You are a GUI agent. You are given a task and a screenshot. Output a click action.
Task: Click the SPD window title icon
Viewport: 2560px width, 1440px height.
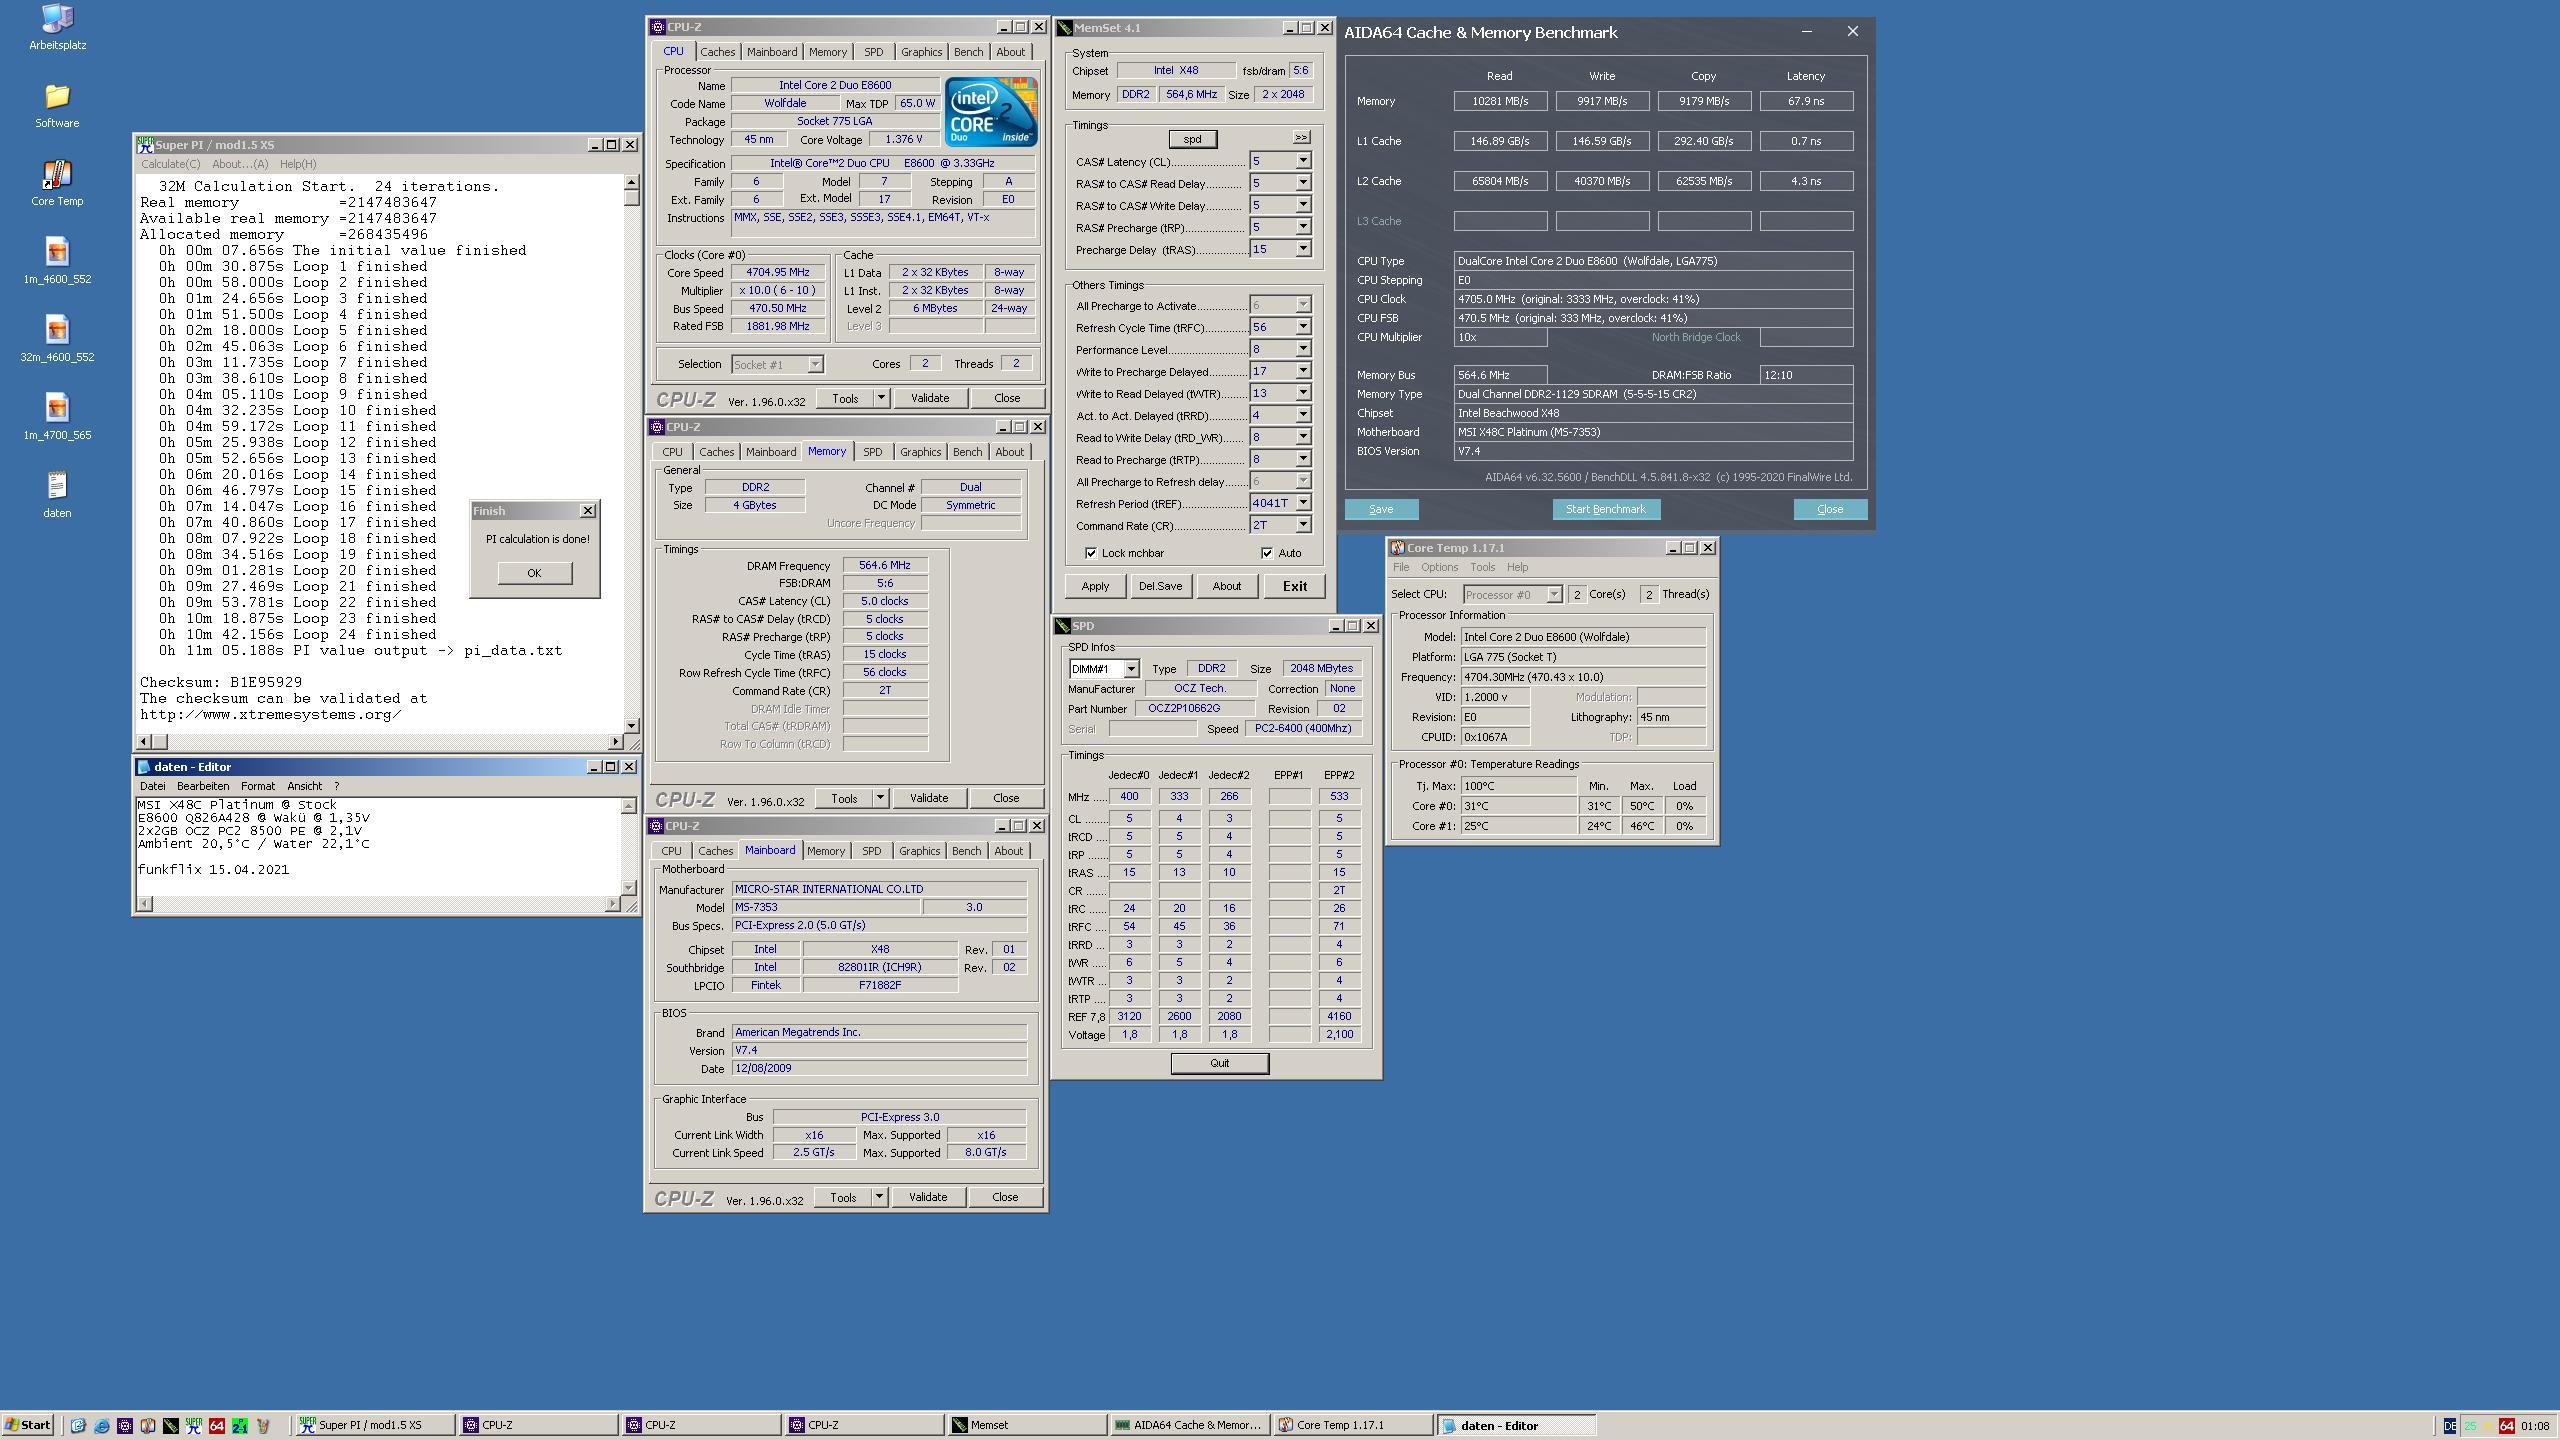pyautogui.click(x=1063, y=625)
